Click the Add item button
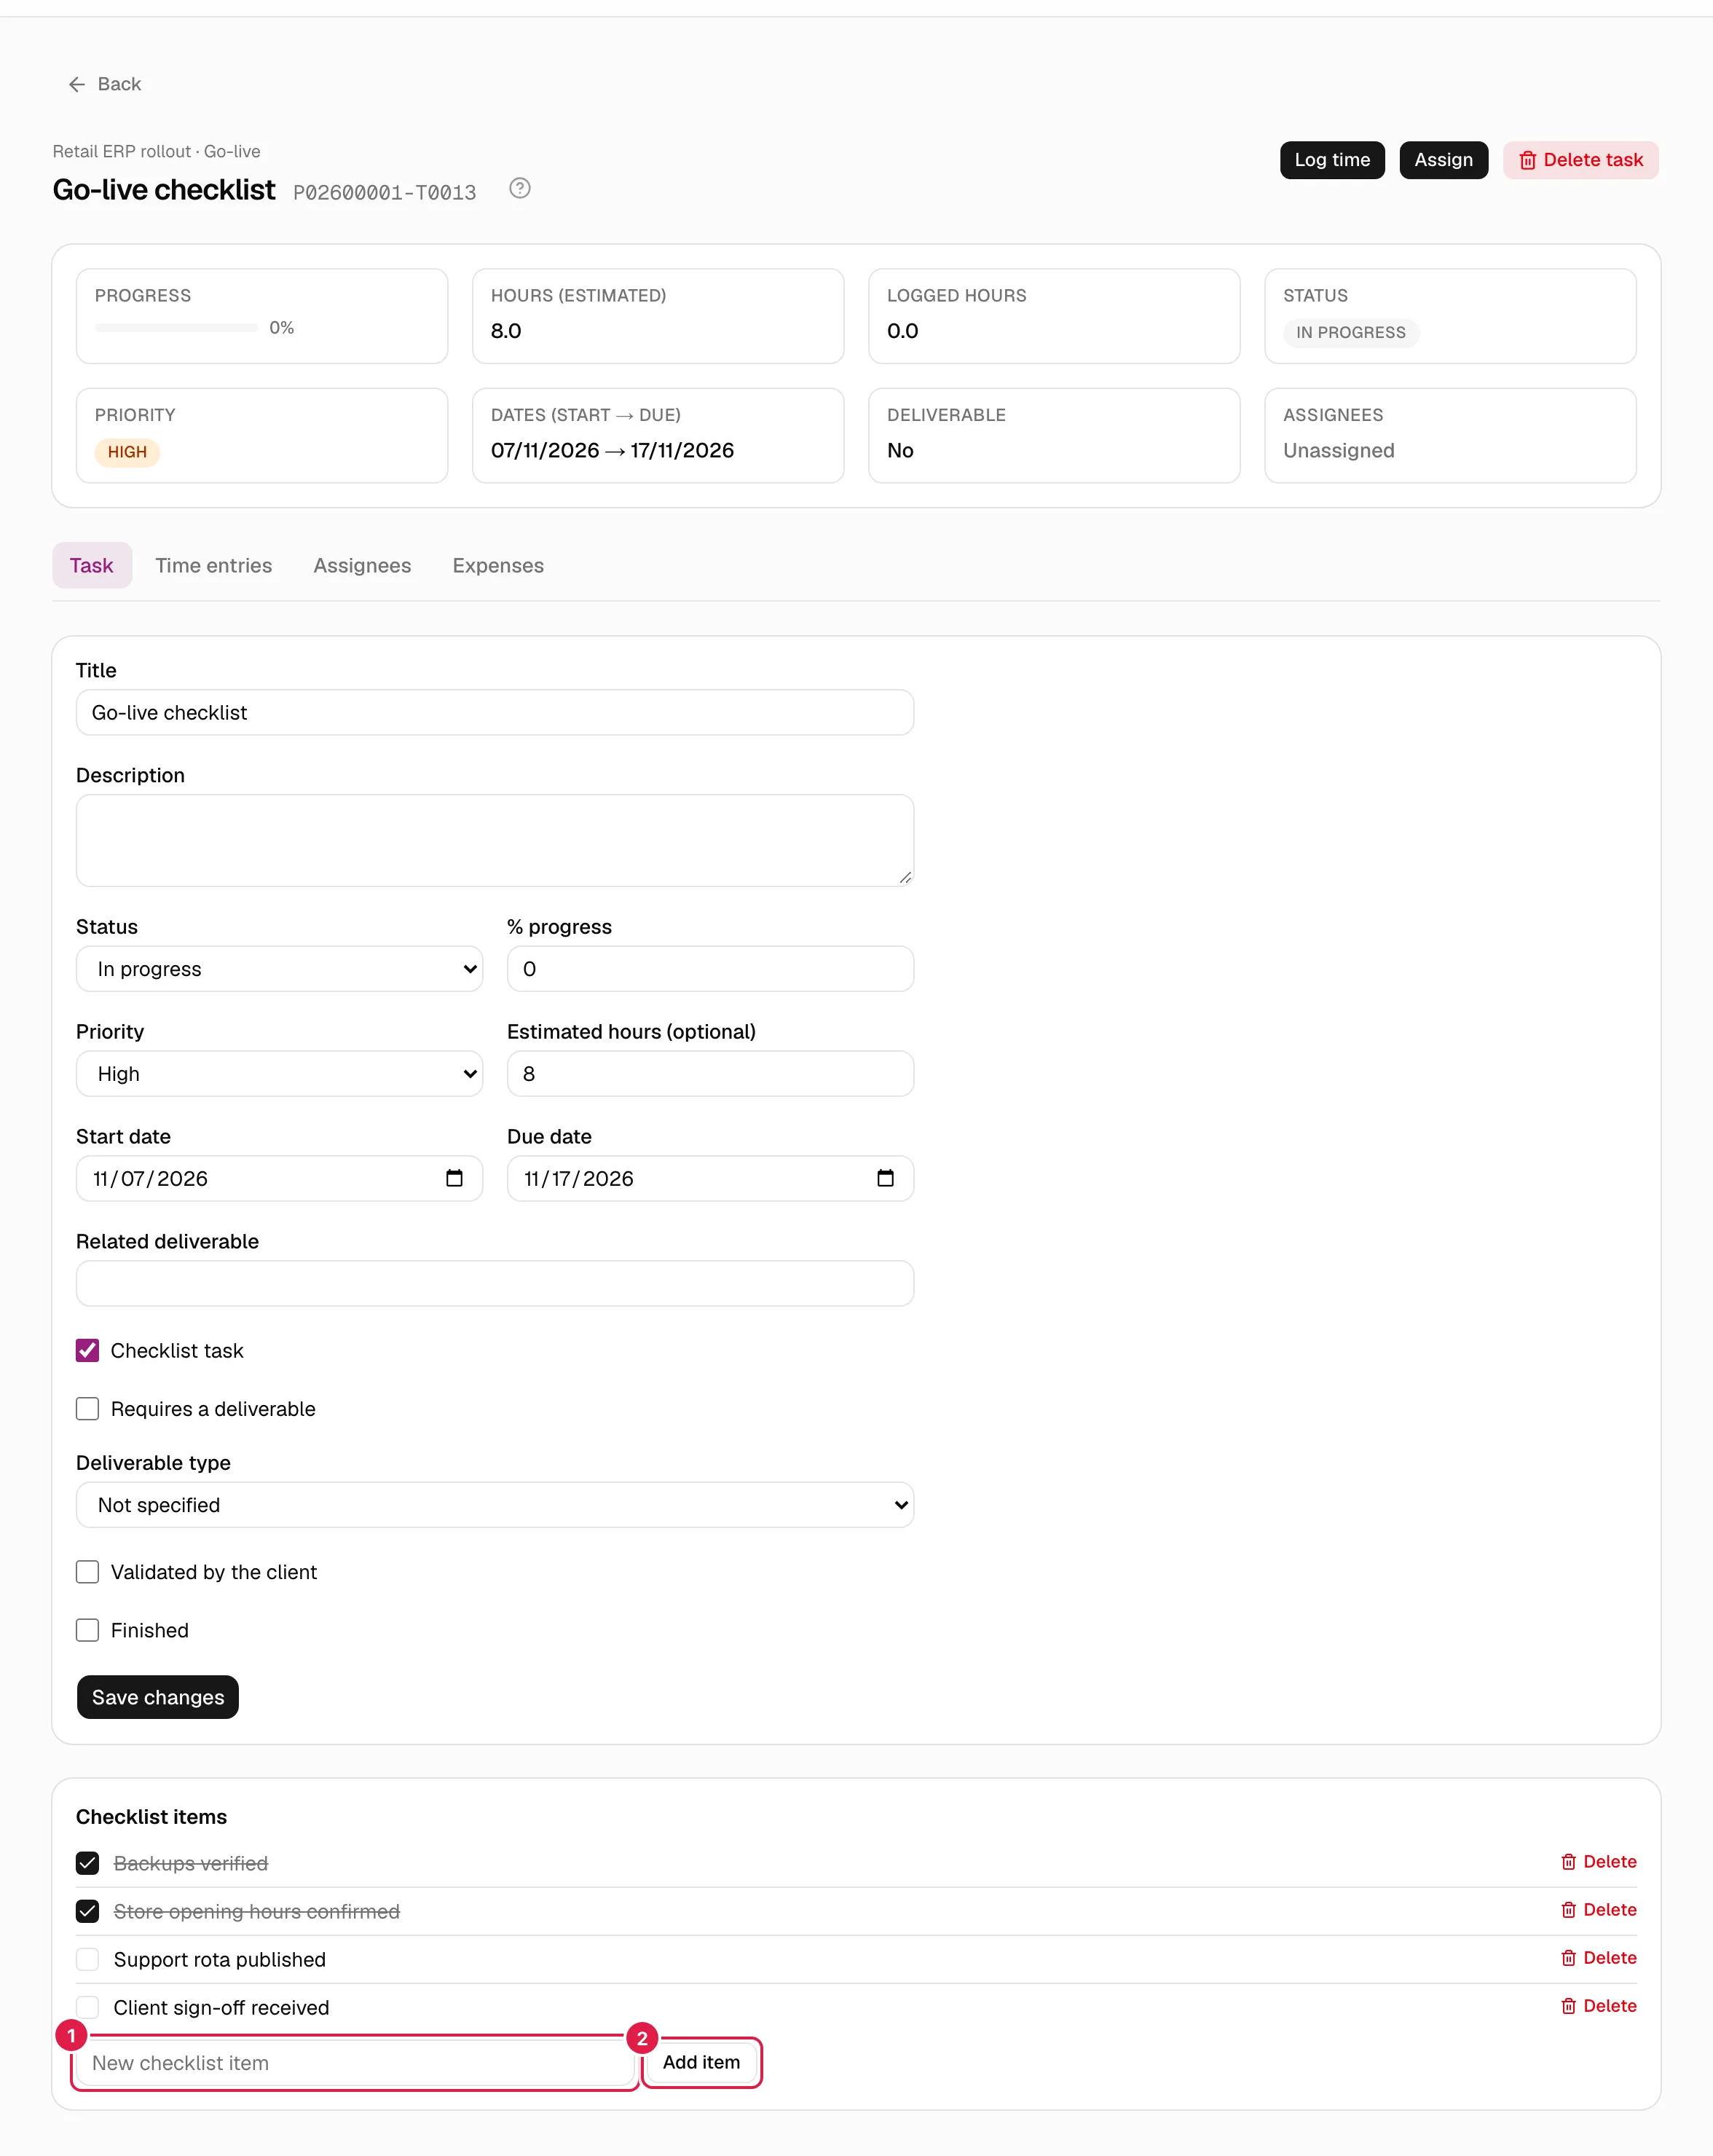Image resolution: width=1713 pixels, height=2156 pixels. pyautogui.click(x=701, y=2061)
